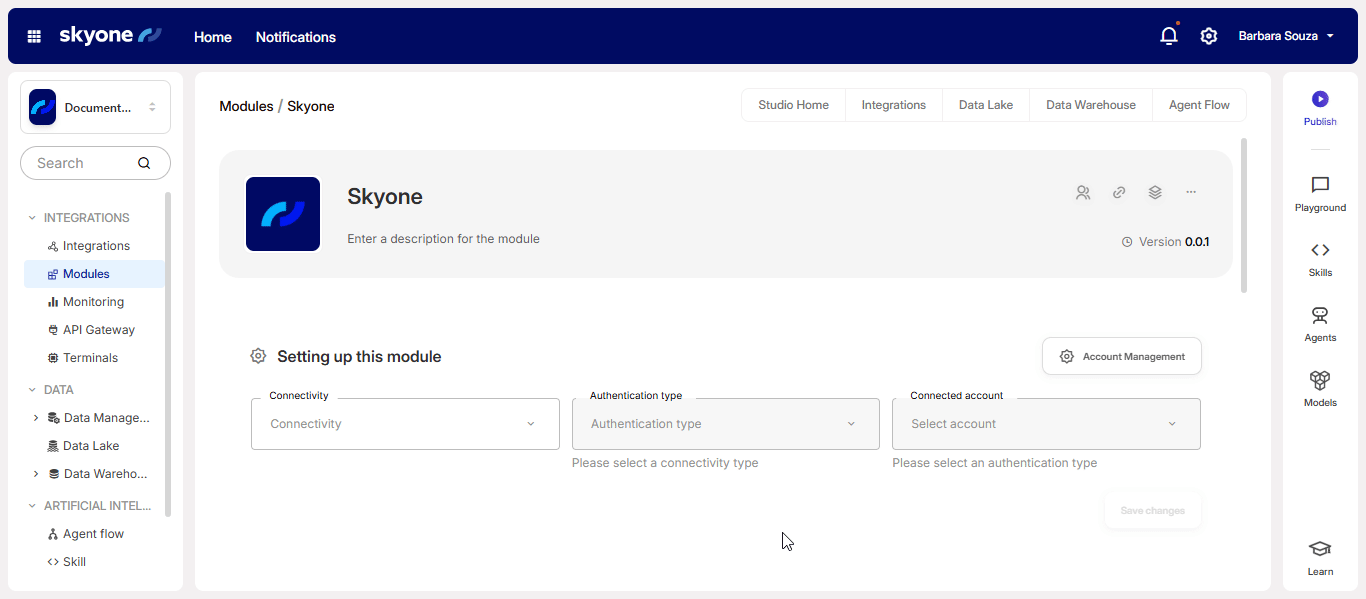This screenshot has height=599, width=1366.
Task: Click the apps grid launcher icon
Action: [x=34, y=36]
